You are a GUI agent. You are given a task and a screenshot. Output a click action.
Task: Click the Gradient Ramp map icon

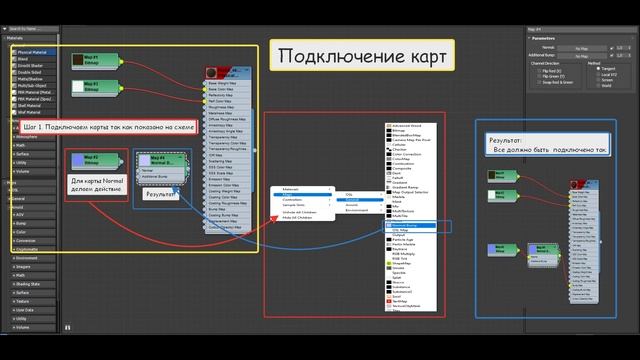tap(389, 187)
